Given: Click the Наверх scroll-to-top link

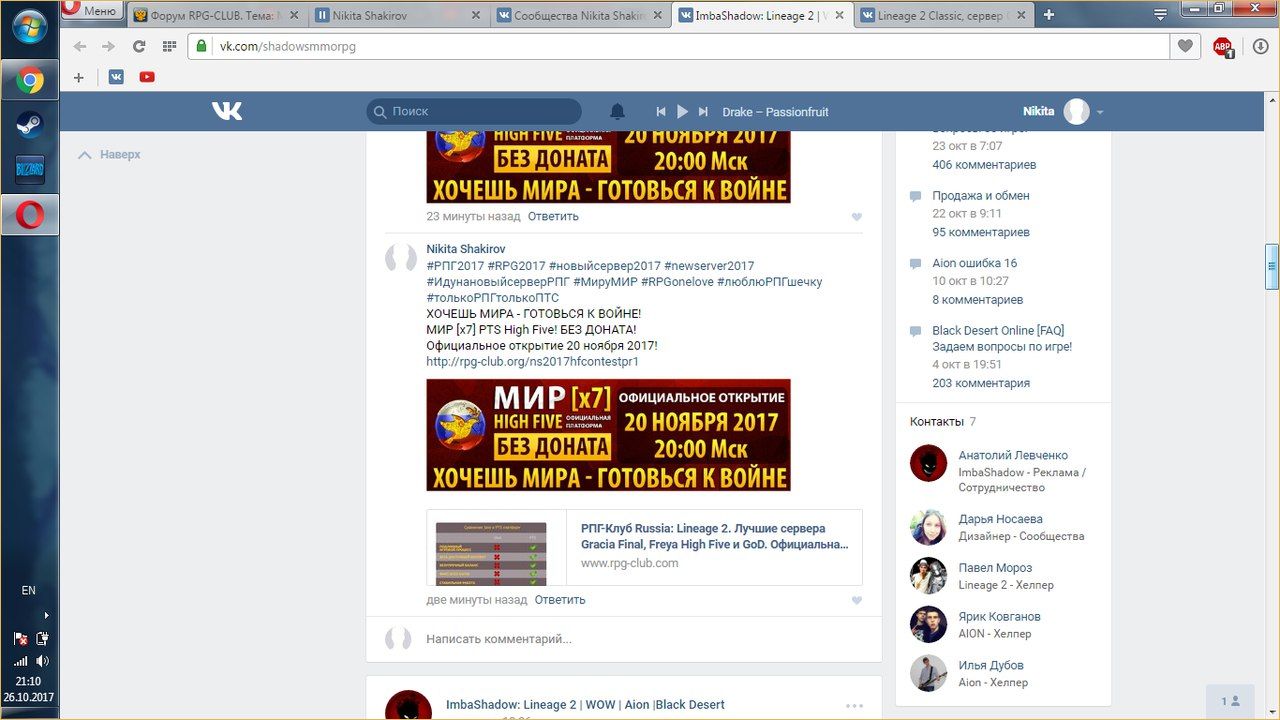Looking at the screenshot, I should pyautogui.click(x=110, y=155).
